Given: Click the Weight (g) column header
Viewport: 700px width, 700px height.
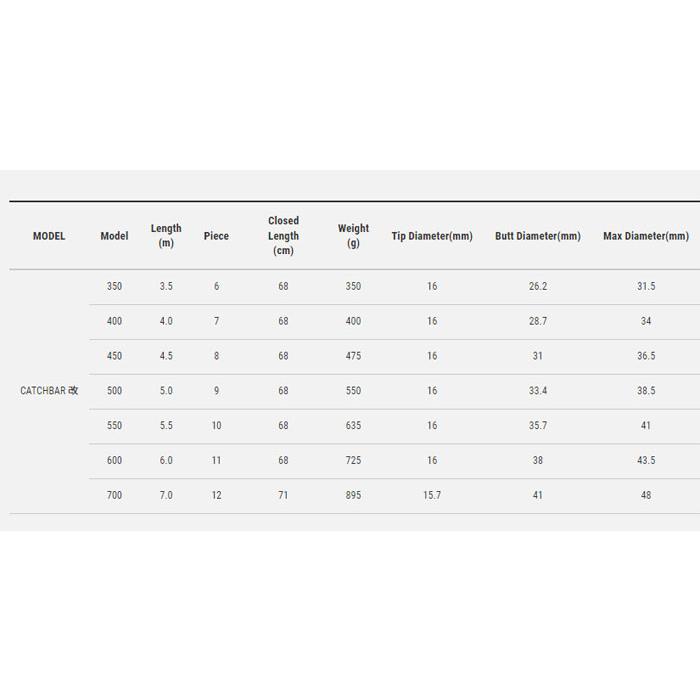Looking at the screenshot, I should (353, 236).
